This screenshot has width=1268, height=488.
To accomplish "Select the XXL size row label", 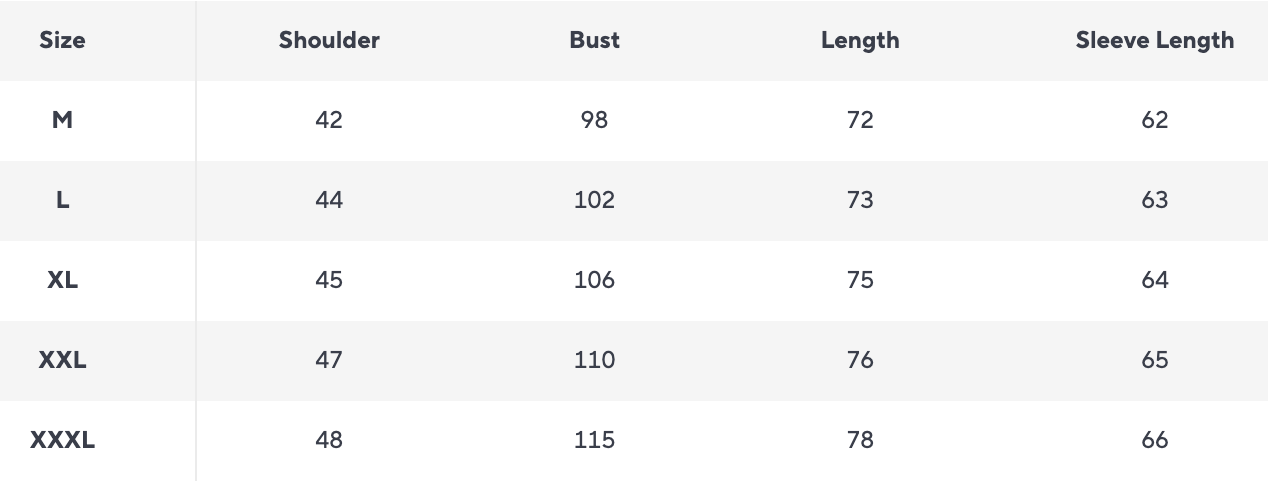I will point(62,360).
